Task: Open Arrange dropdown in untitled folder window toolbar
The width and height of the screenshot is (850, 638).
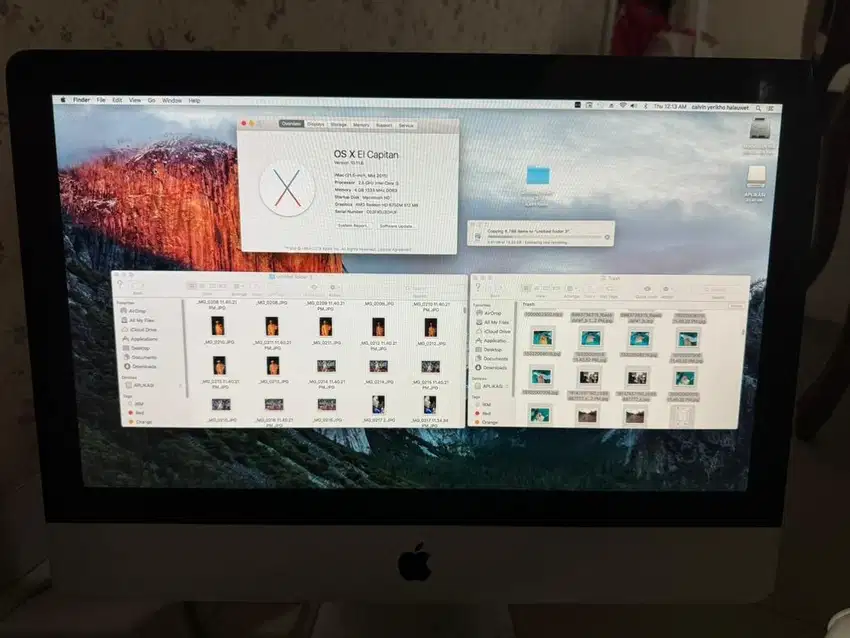Action: [x=239, y=286]
